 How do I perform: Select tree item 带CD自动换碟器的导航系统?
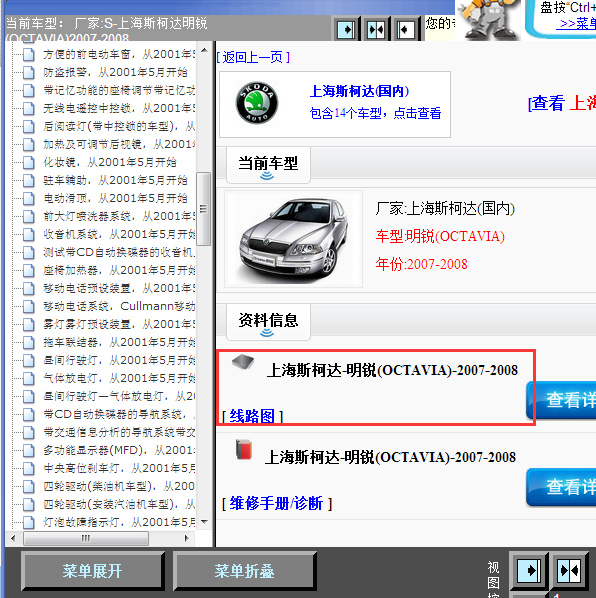coord(119,414)
